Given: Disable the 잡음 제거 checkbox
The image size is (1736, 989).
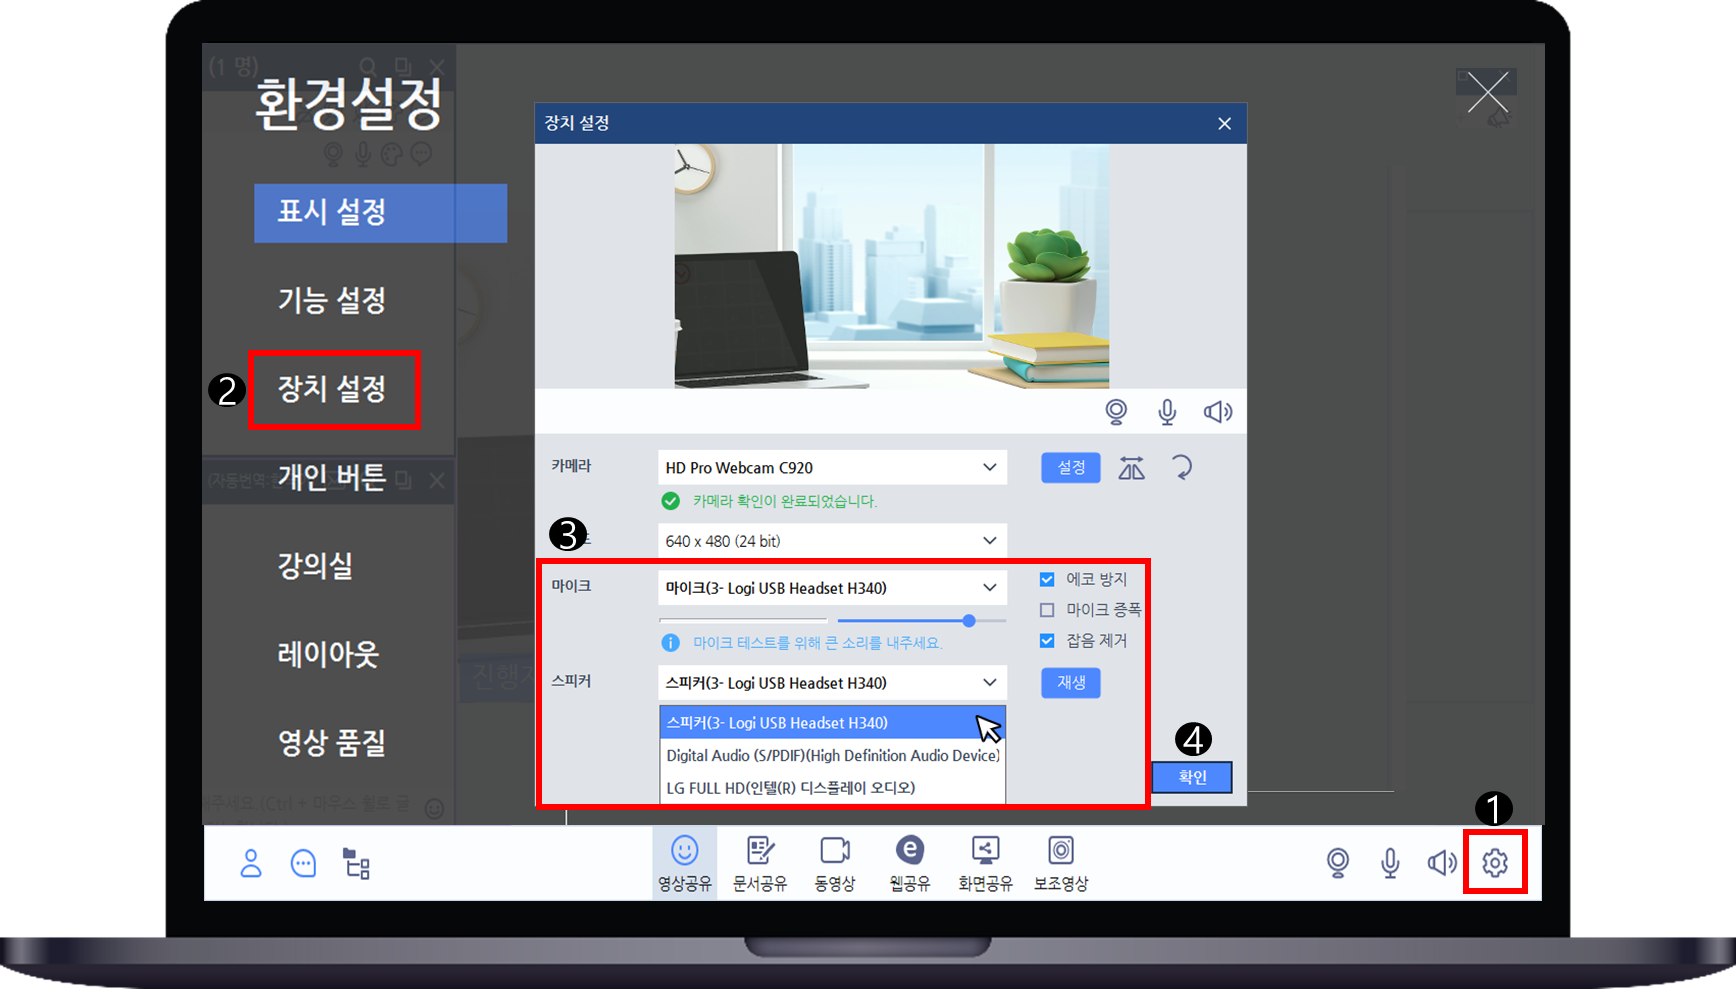Looking at the screenshot, I should (1047, 641).
